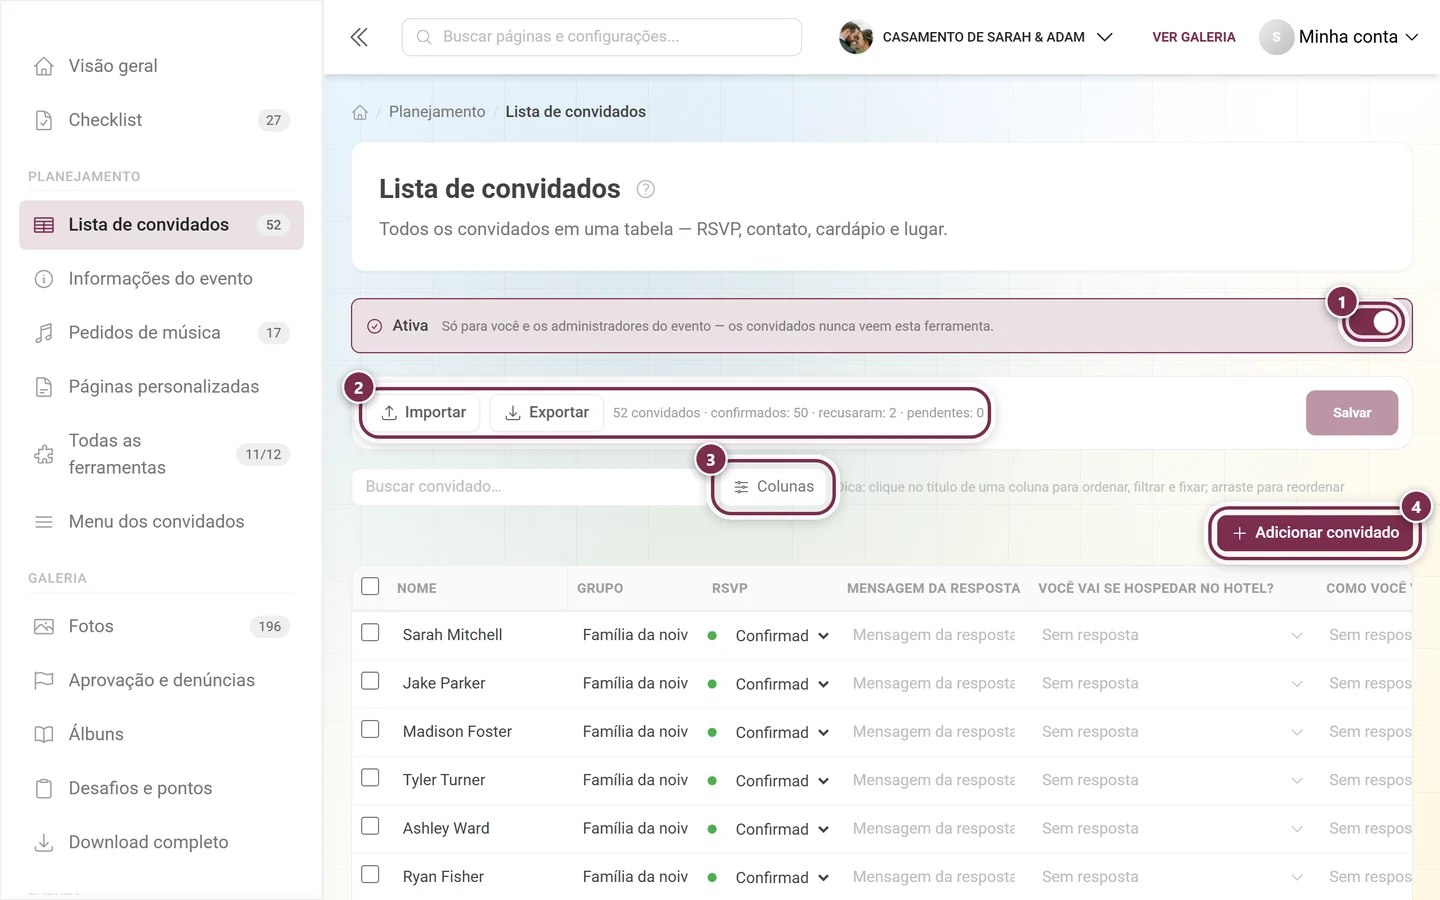Open the Lista de convidados sidebar item

pyautogui.click(x=161, y=225)
